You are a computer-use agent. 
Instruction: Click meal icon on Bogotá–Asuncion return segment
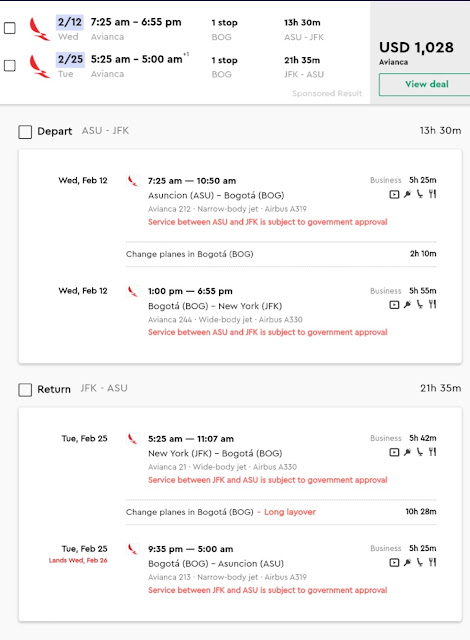click(432, 562)
